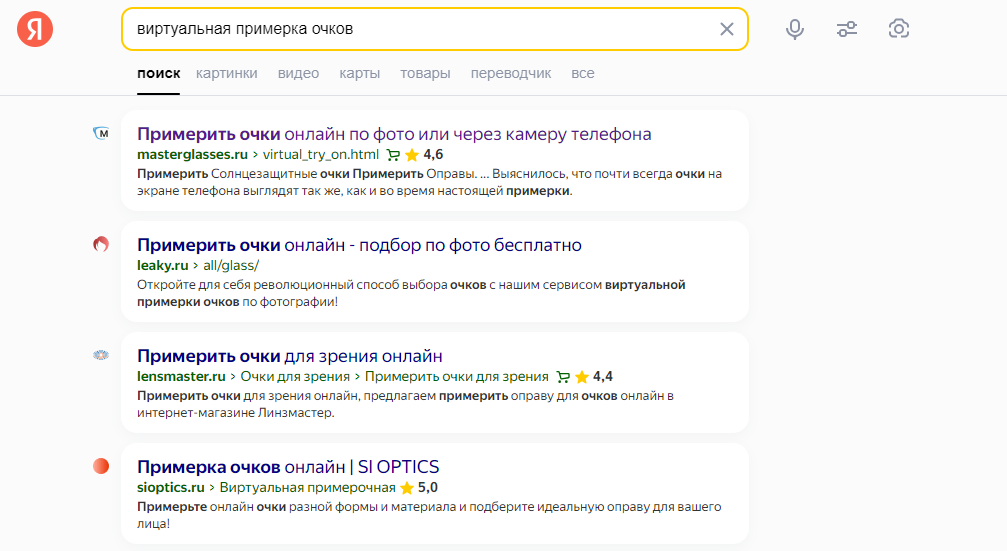Viewport: 1007px width, 551px height.
Task: Expand the все services menu
Action: [x=583, y=73]
